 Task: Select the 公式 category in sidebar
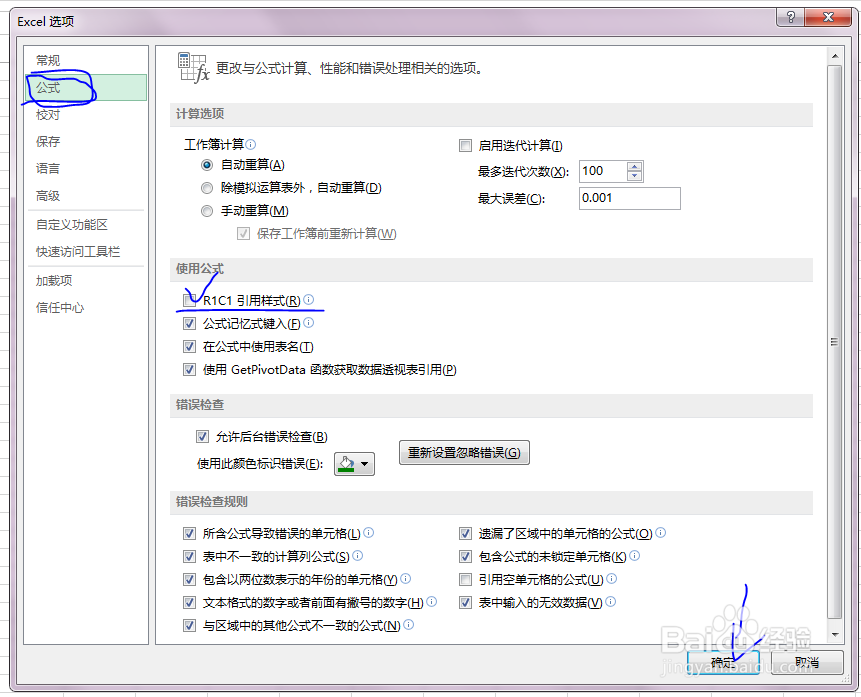pos(86,87)
